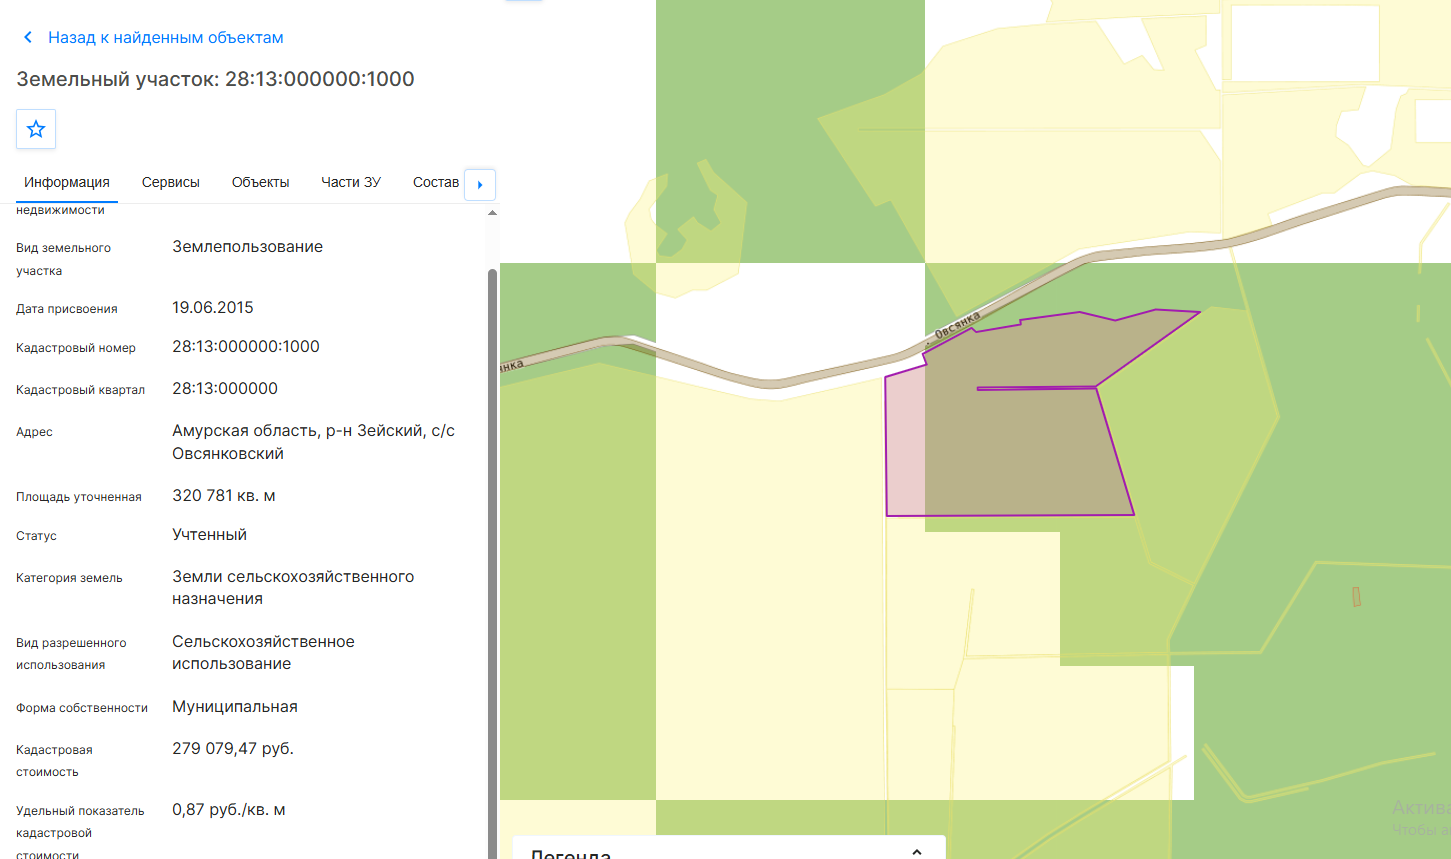Click unit value 0,87 руб./кв. м

click(x=229, y=810)
